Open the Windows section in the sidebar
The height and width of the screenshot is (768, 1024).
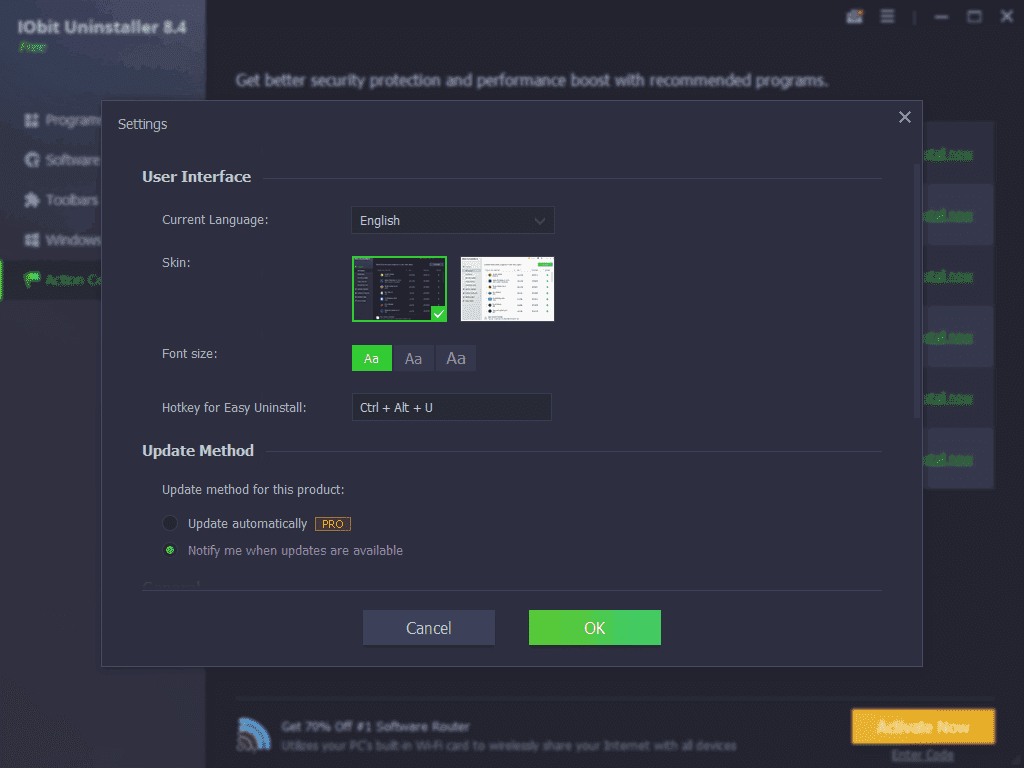tap(62, 240)
